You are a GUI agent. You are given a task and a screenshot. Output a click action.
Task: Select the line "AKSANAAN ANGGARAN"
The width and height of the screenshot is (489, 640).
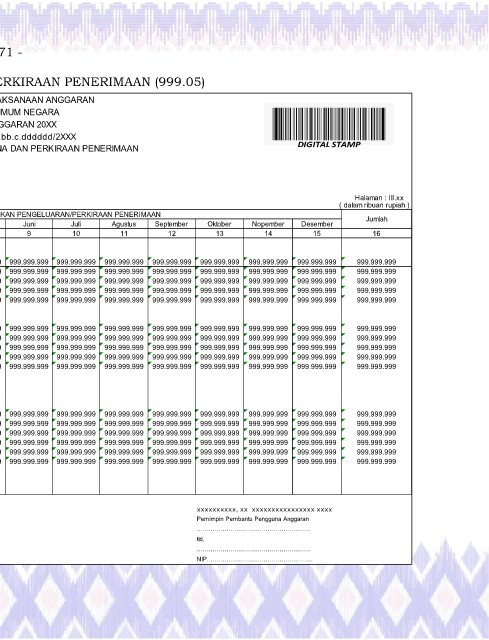tap(47, 100)
